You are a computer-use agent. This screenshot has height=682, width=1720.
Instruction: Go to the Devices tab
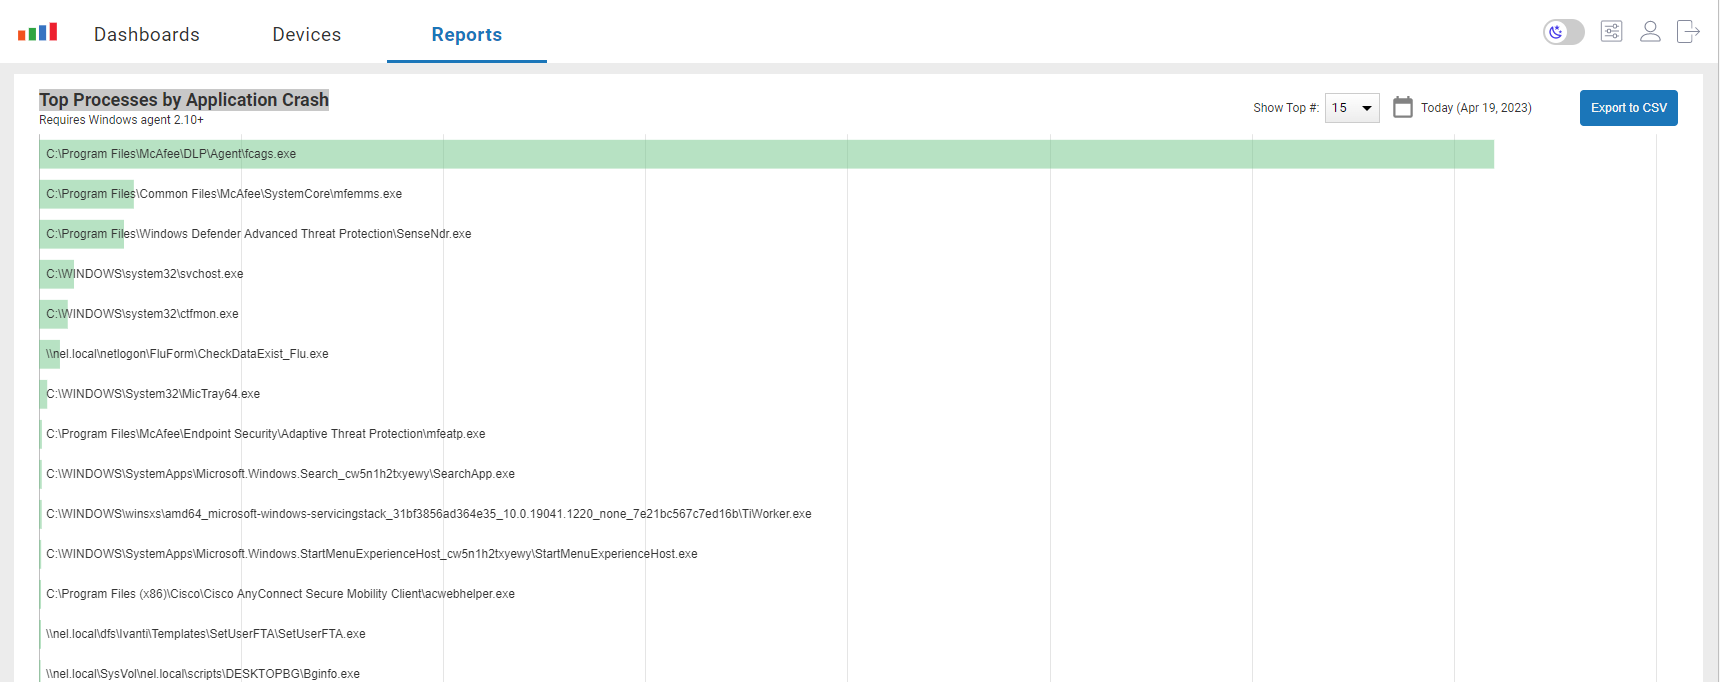pyautogui.click(x=307, y=34)
